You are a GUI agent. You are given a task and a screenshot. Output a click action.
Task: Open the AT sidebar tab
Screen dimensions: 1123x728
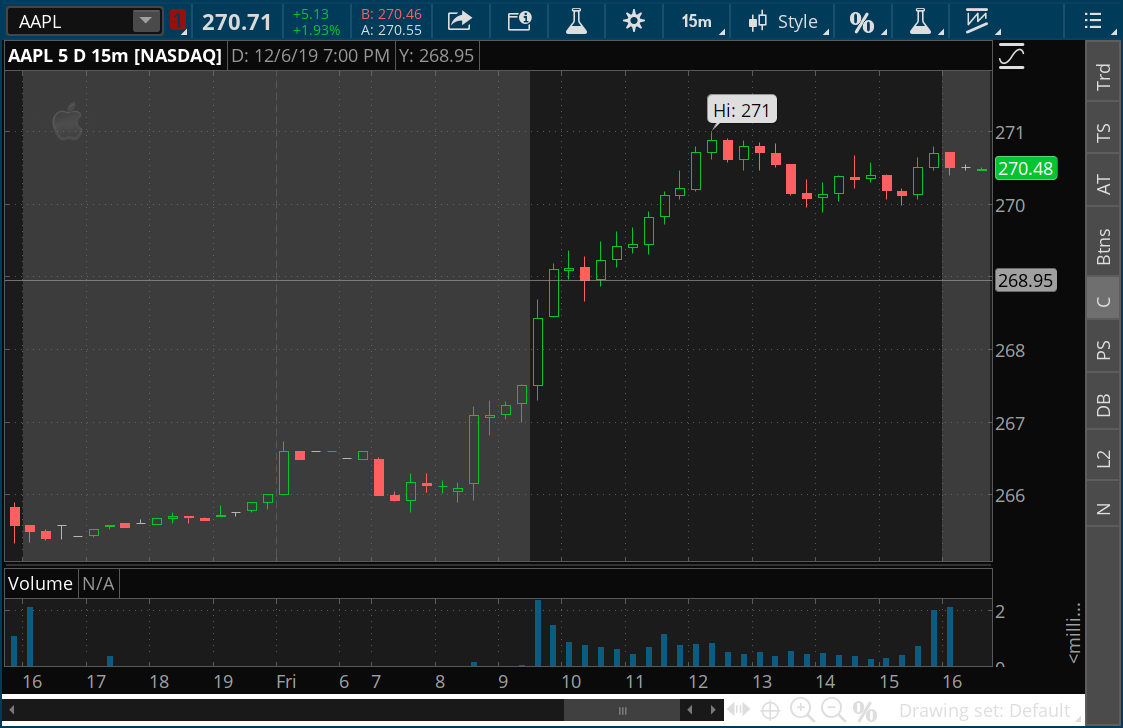coord(1103,184)
